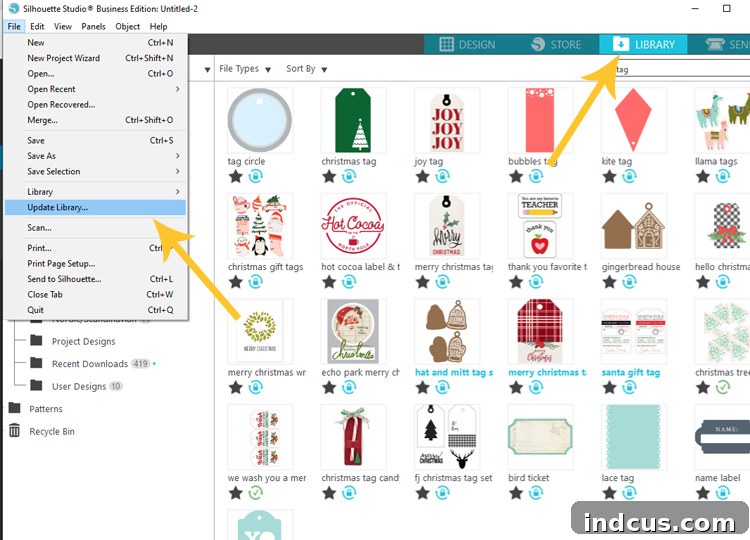Toggle favorite star for hot cocoa label
This screenshot has height=540, width=750.
click(329, 282)
